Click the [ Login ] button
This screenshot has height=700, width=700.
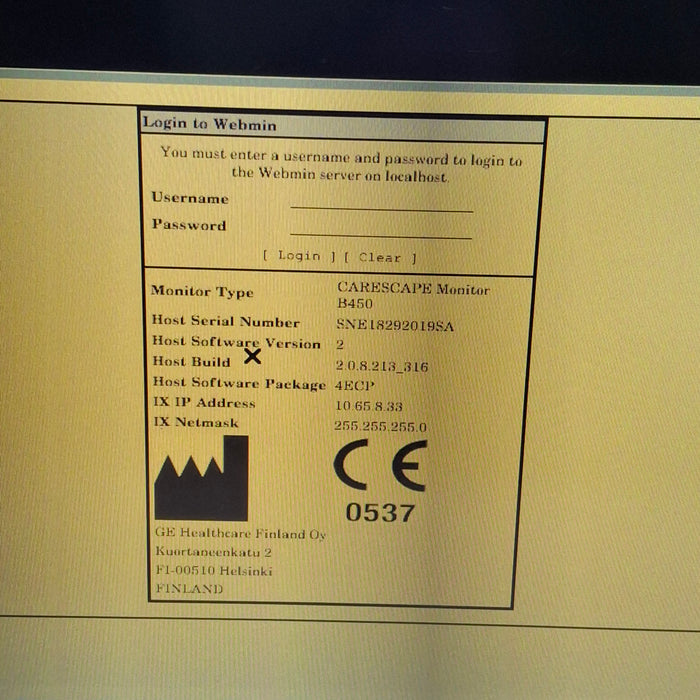click(299, 256)
